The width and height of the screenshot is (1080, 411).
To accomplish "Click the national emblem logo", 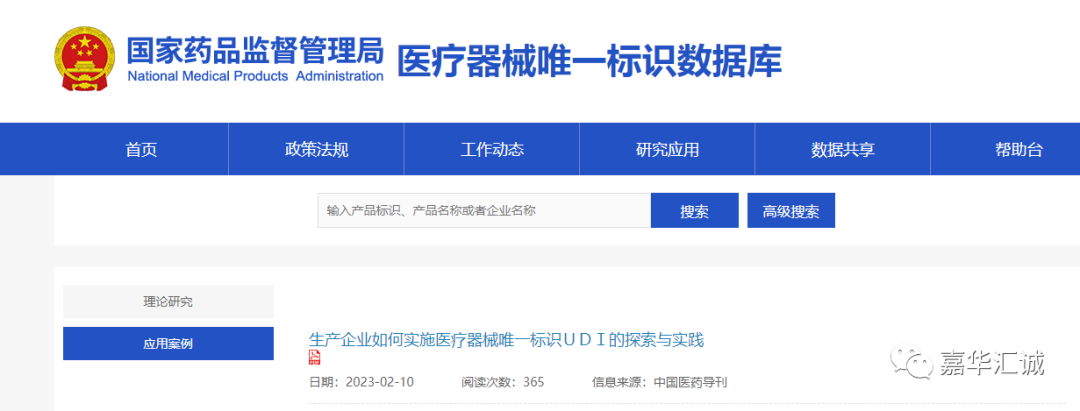I will point(85,59).
